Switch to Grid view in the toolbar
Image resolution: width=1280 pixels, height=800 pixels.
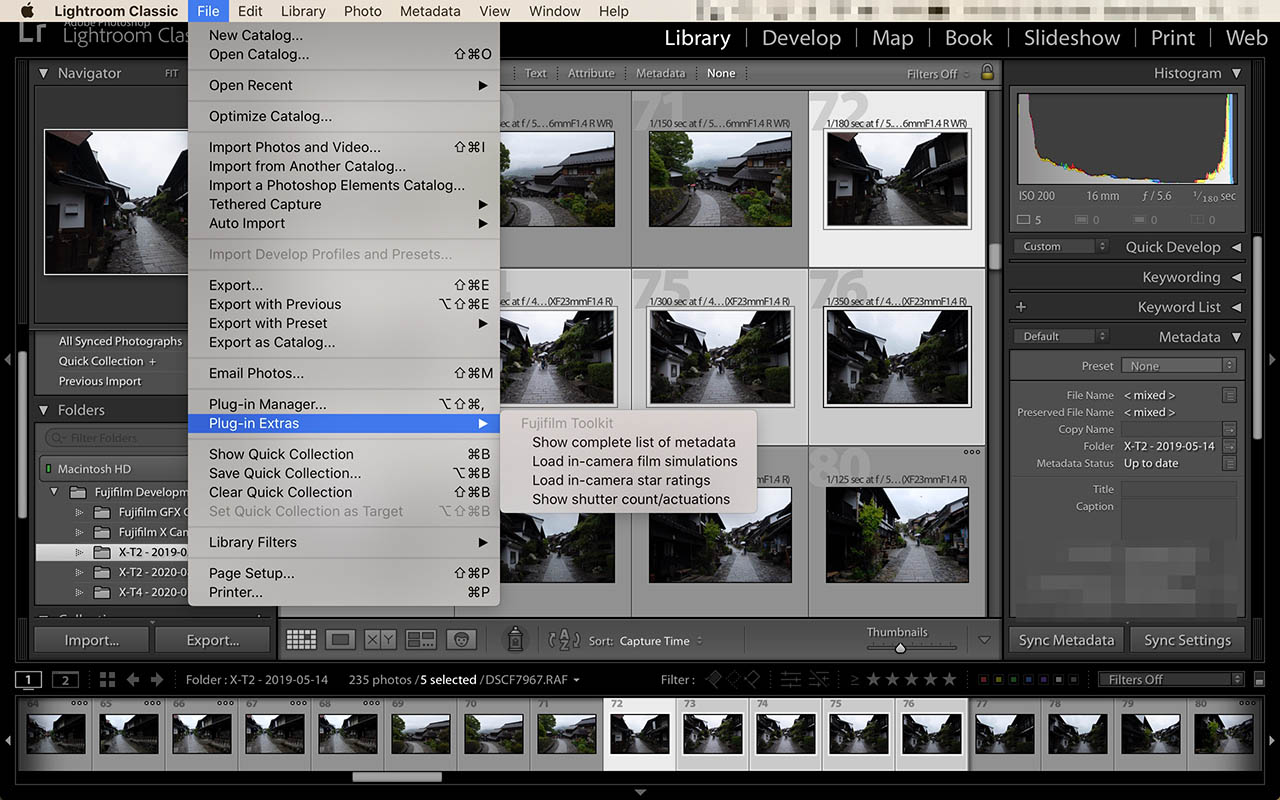pyautogui.click(x=301, y=640)
